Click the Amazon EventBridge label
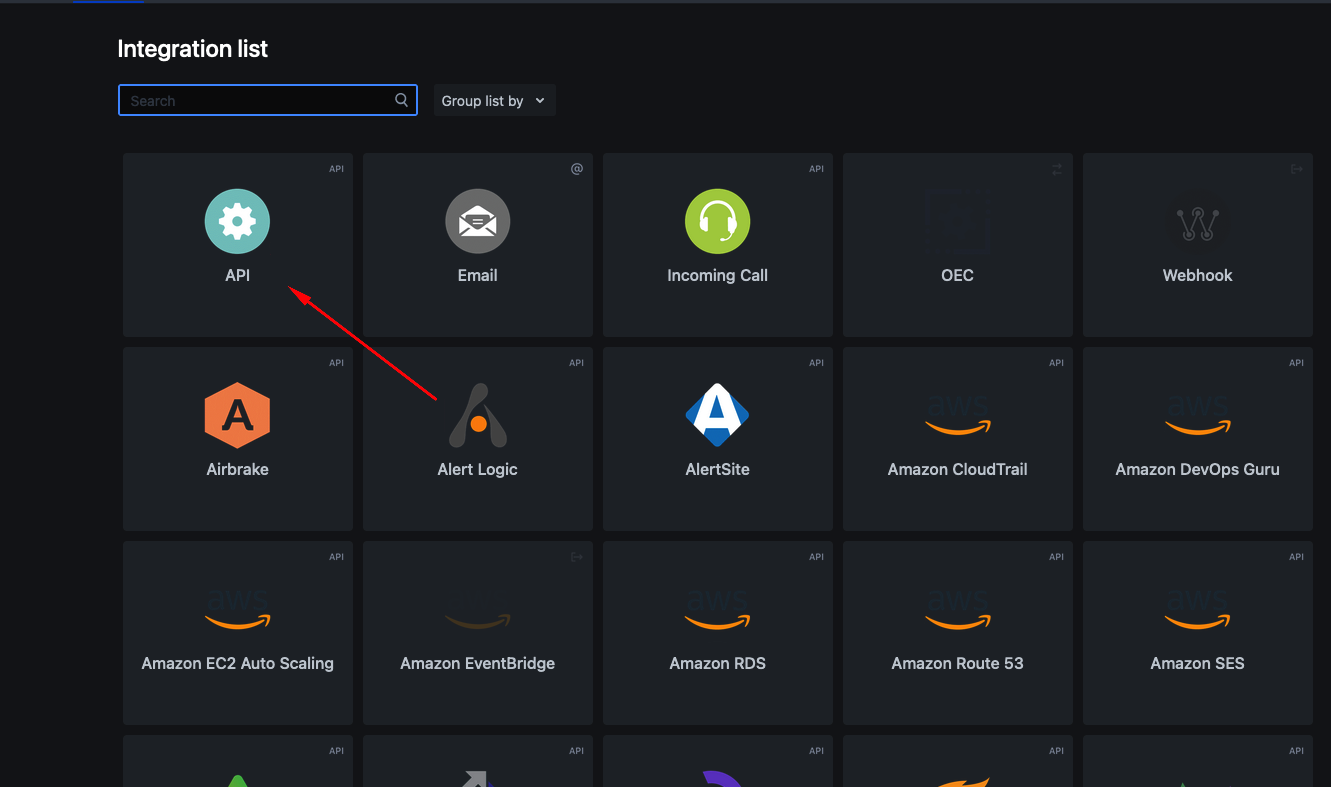The height and width of the screenshot is (787, 1331). pyautogui.click(x=478, y=663)
